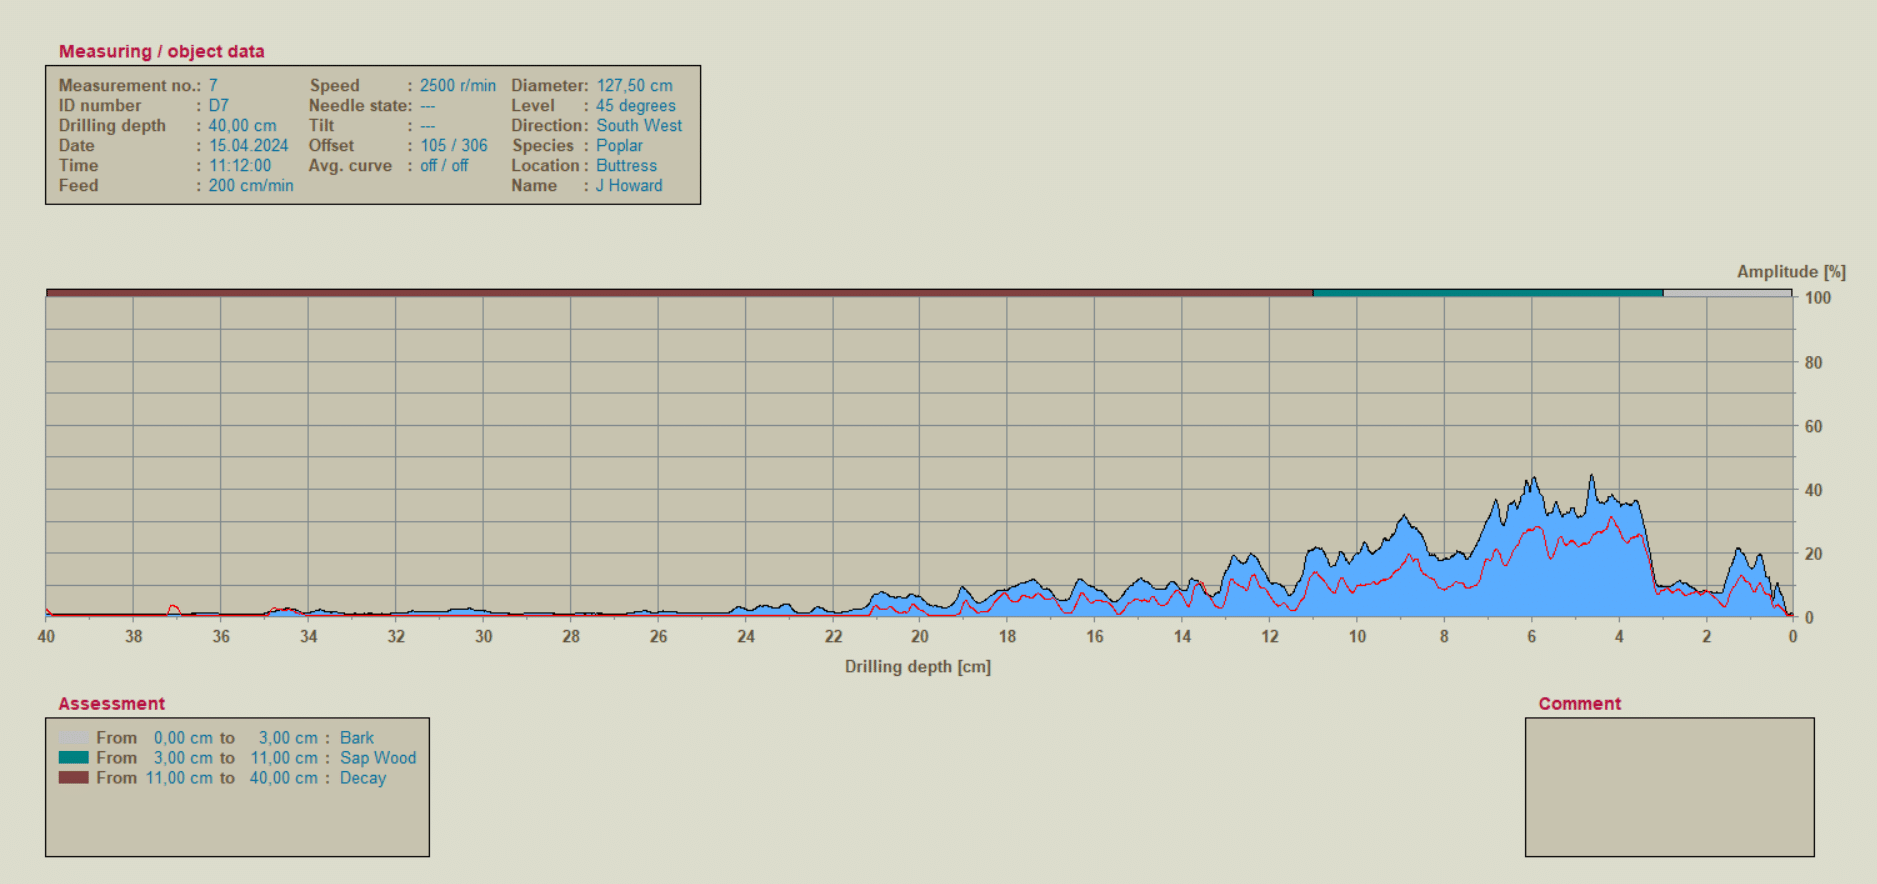Select the Level value 45 degrees
The image size is (1877, 884).
[635, 106]
